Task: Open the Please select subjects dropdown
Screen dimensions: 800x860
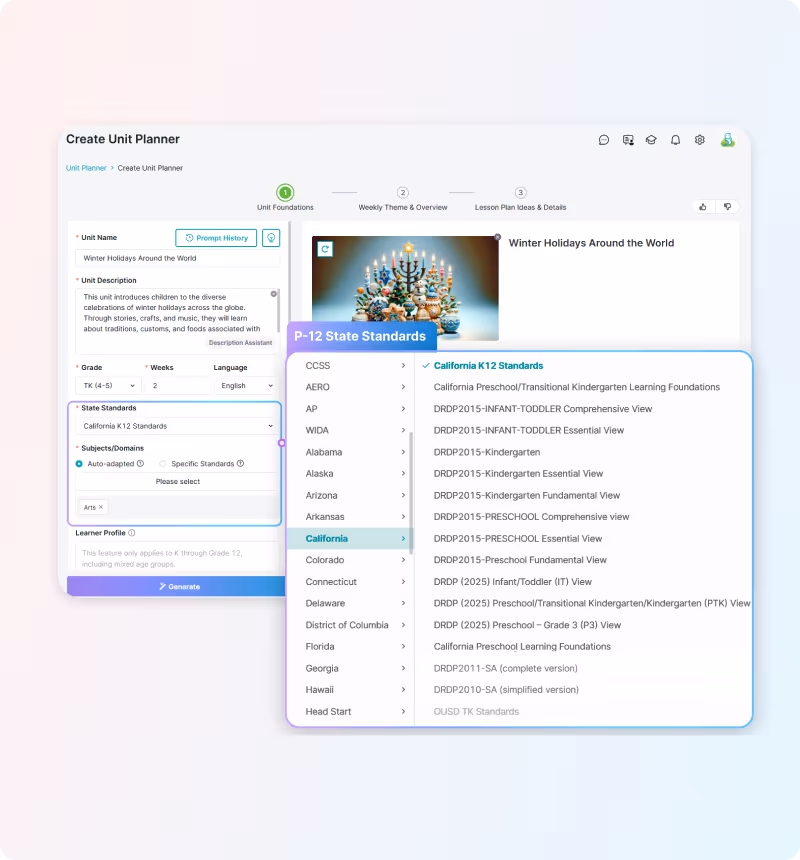Action: [178, 482]
